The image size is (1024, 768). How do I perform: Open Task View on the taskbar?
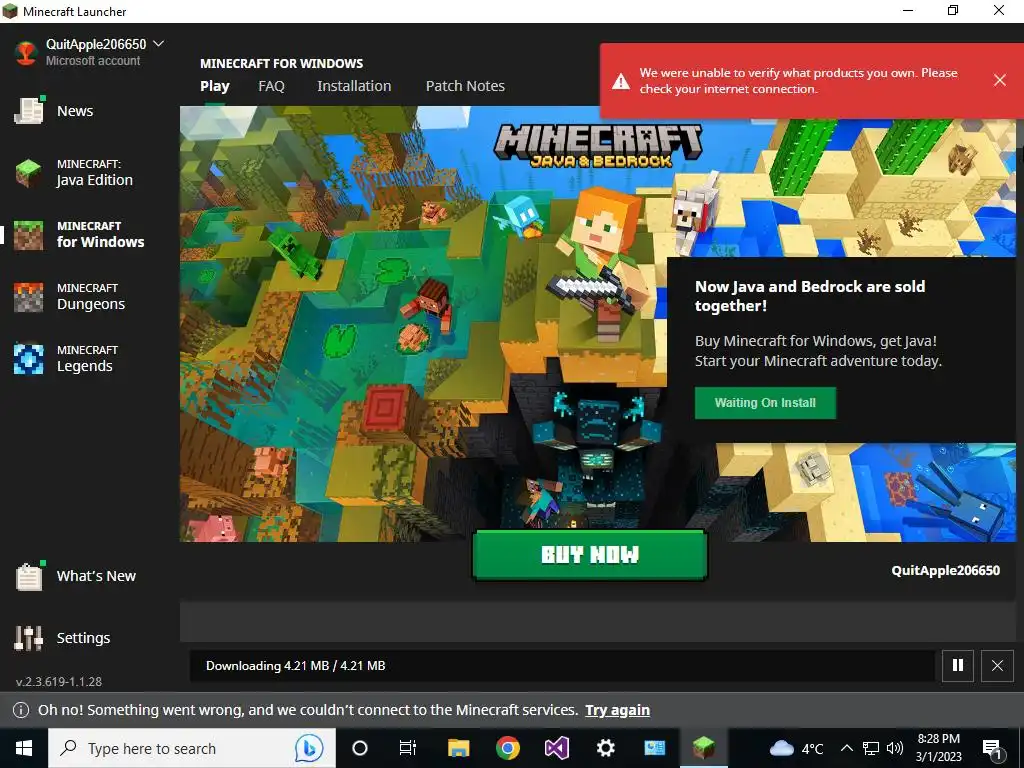click(x=408, y=748)
